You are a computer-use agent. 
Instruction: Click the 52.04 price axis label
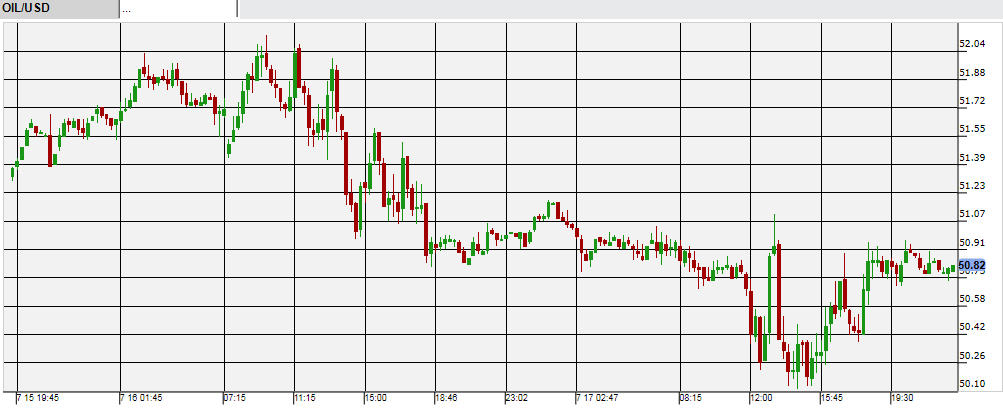(972, 44)
